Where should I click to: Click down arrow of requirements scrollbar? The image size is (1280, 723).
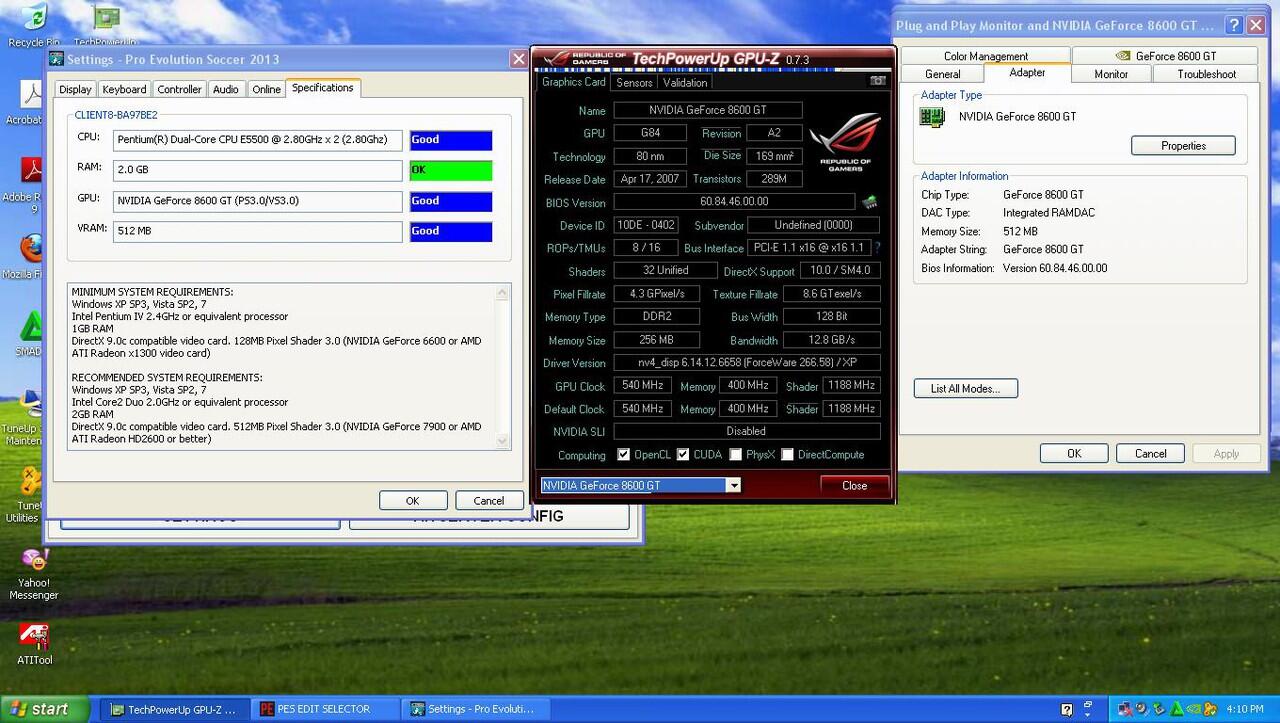click(502, 441)
